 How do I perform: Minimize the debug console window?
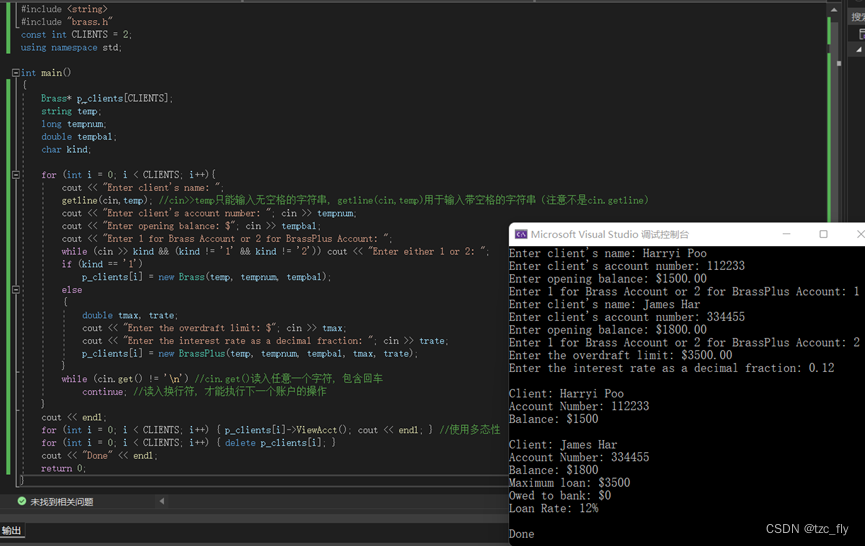(786, 234)
